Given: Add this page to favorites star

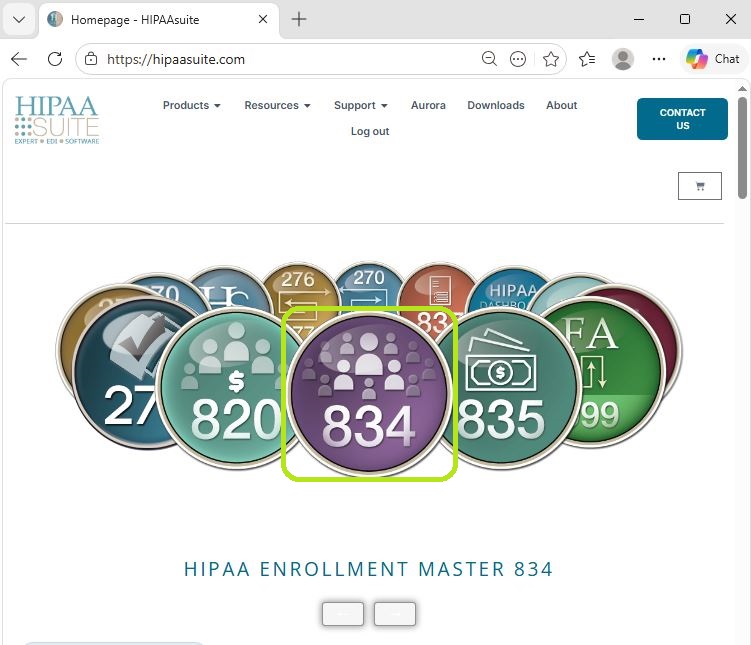Looking at the screenshot, I should click(x=551, y=59).
